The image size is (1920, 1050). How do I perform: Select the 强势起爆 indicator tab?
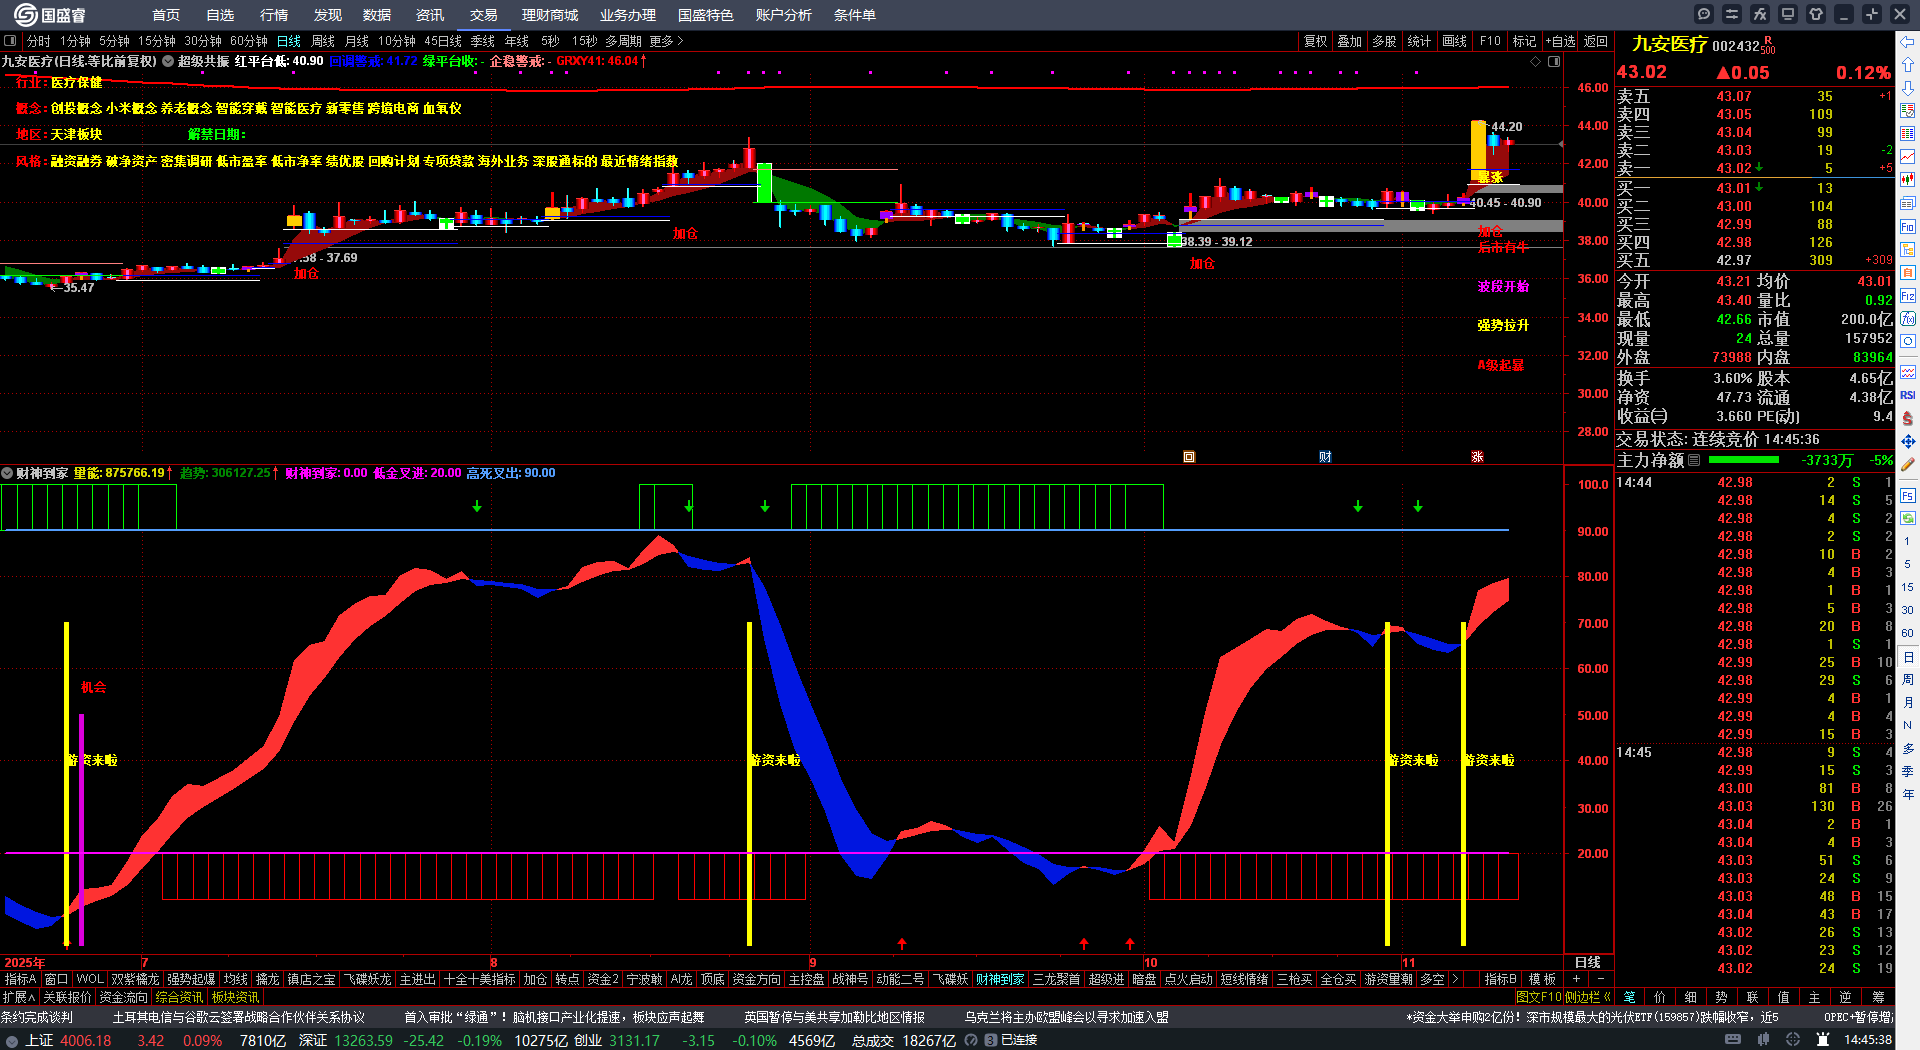click(x=191, y=979)
